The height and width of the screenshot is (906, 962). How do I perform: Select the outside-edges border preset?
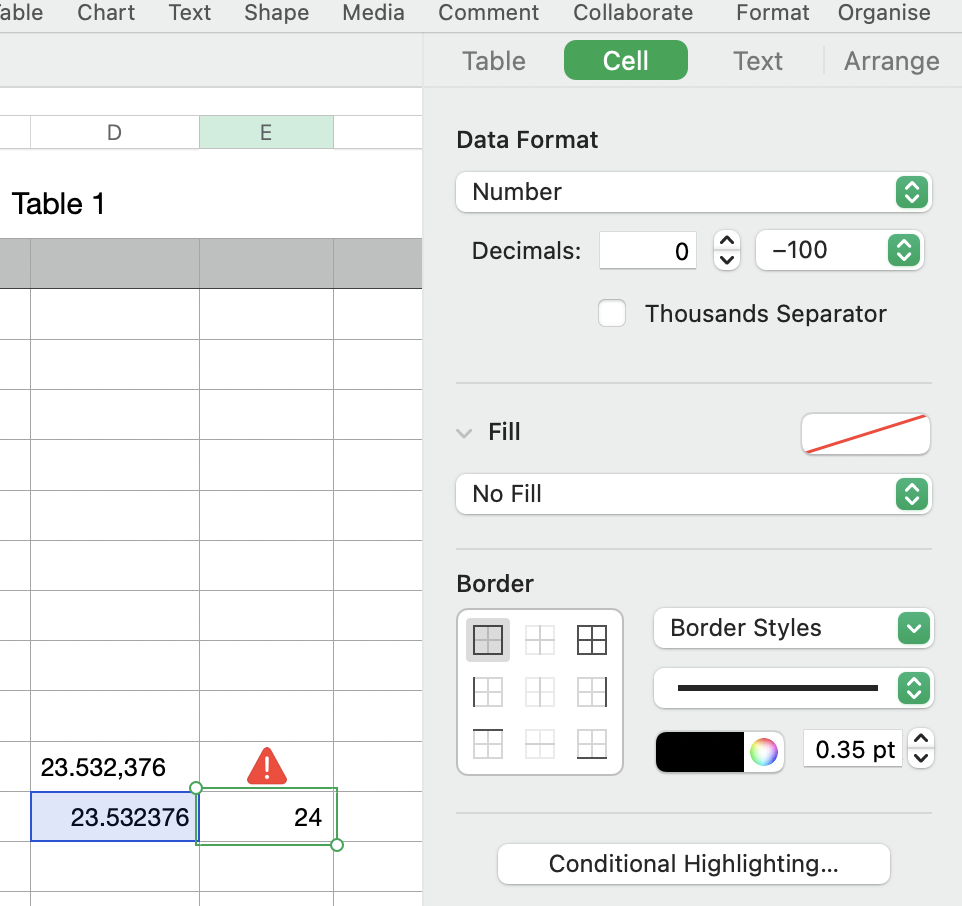(488, 640)
